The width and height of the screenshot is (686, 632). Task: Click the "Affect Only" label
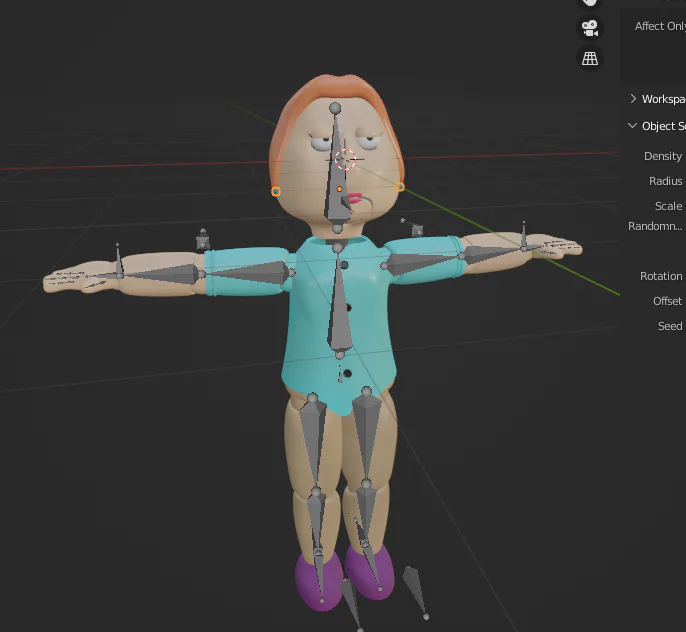[660, 26]
